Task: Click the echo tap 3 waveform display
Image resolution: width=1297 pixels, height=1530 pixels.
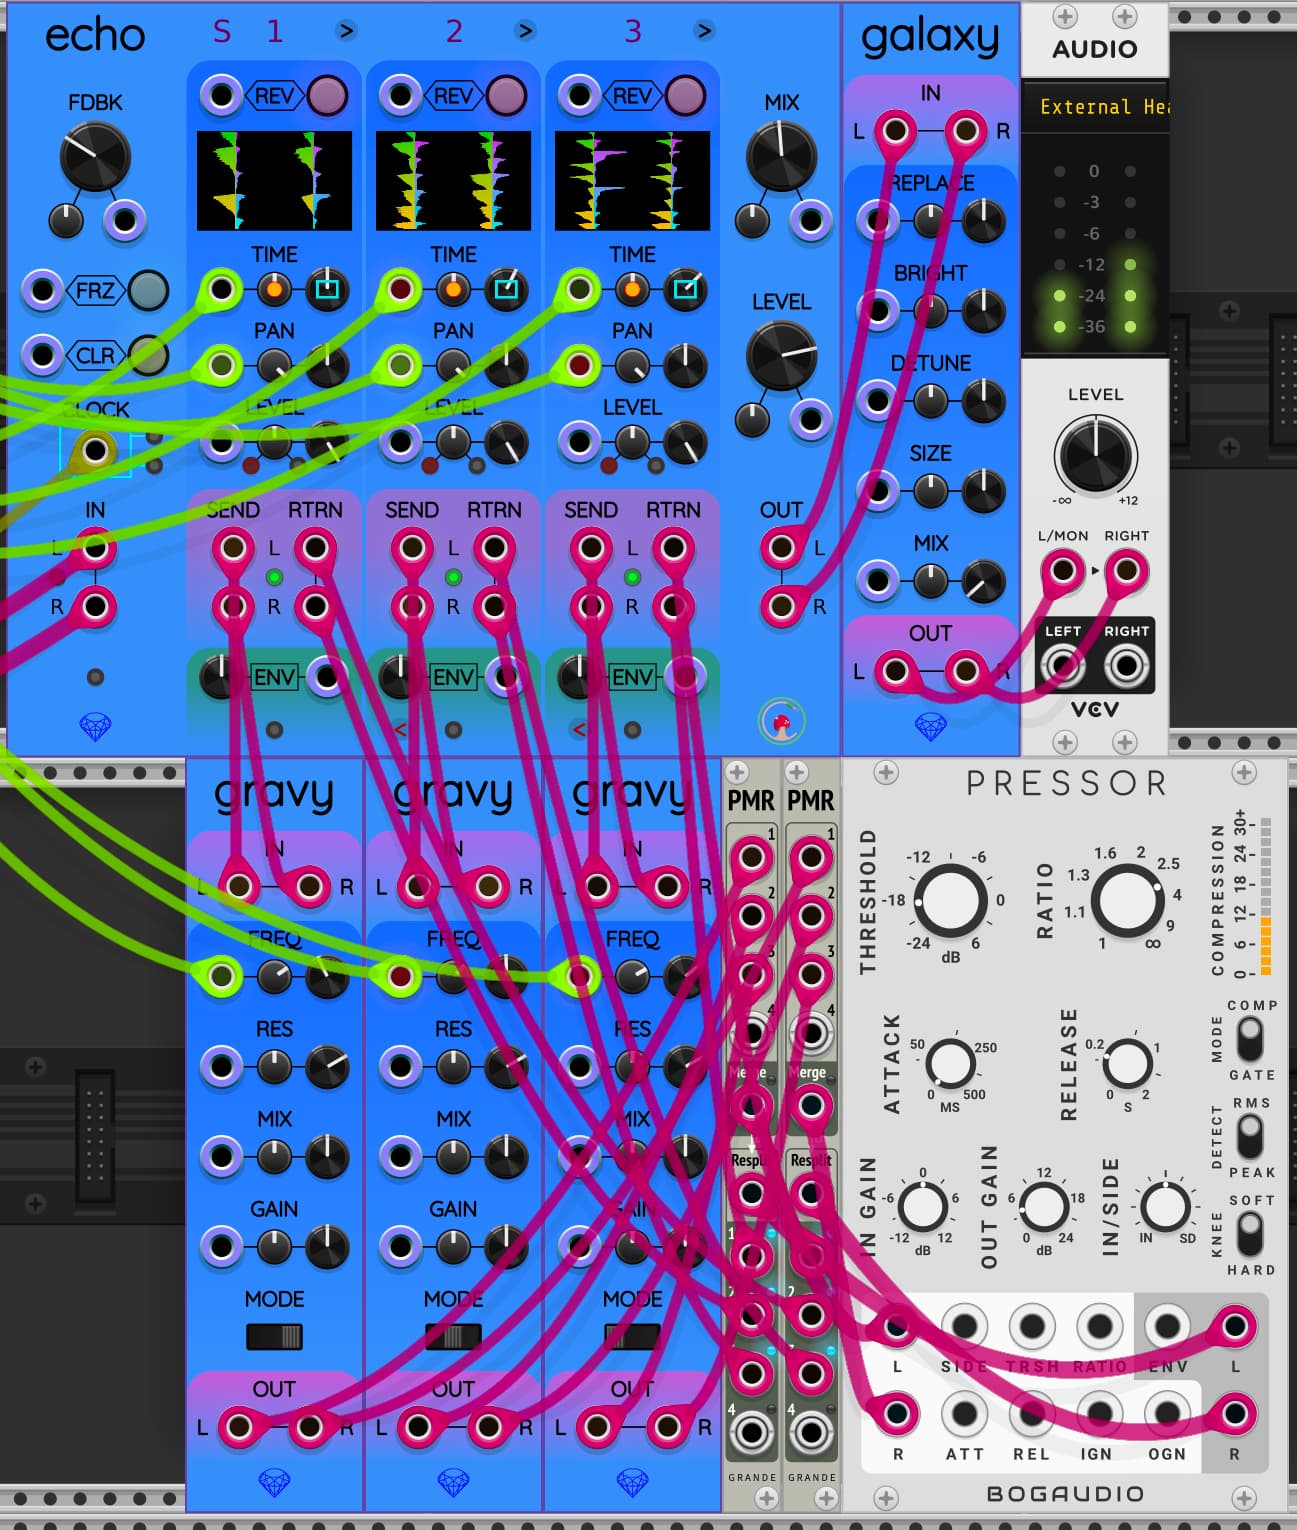Action: 632,181
